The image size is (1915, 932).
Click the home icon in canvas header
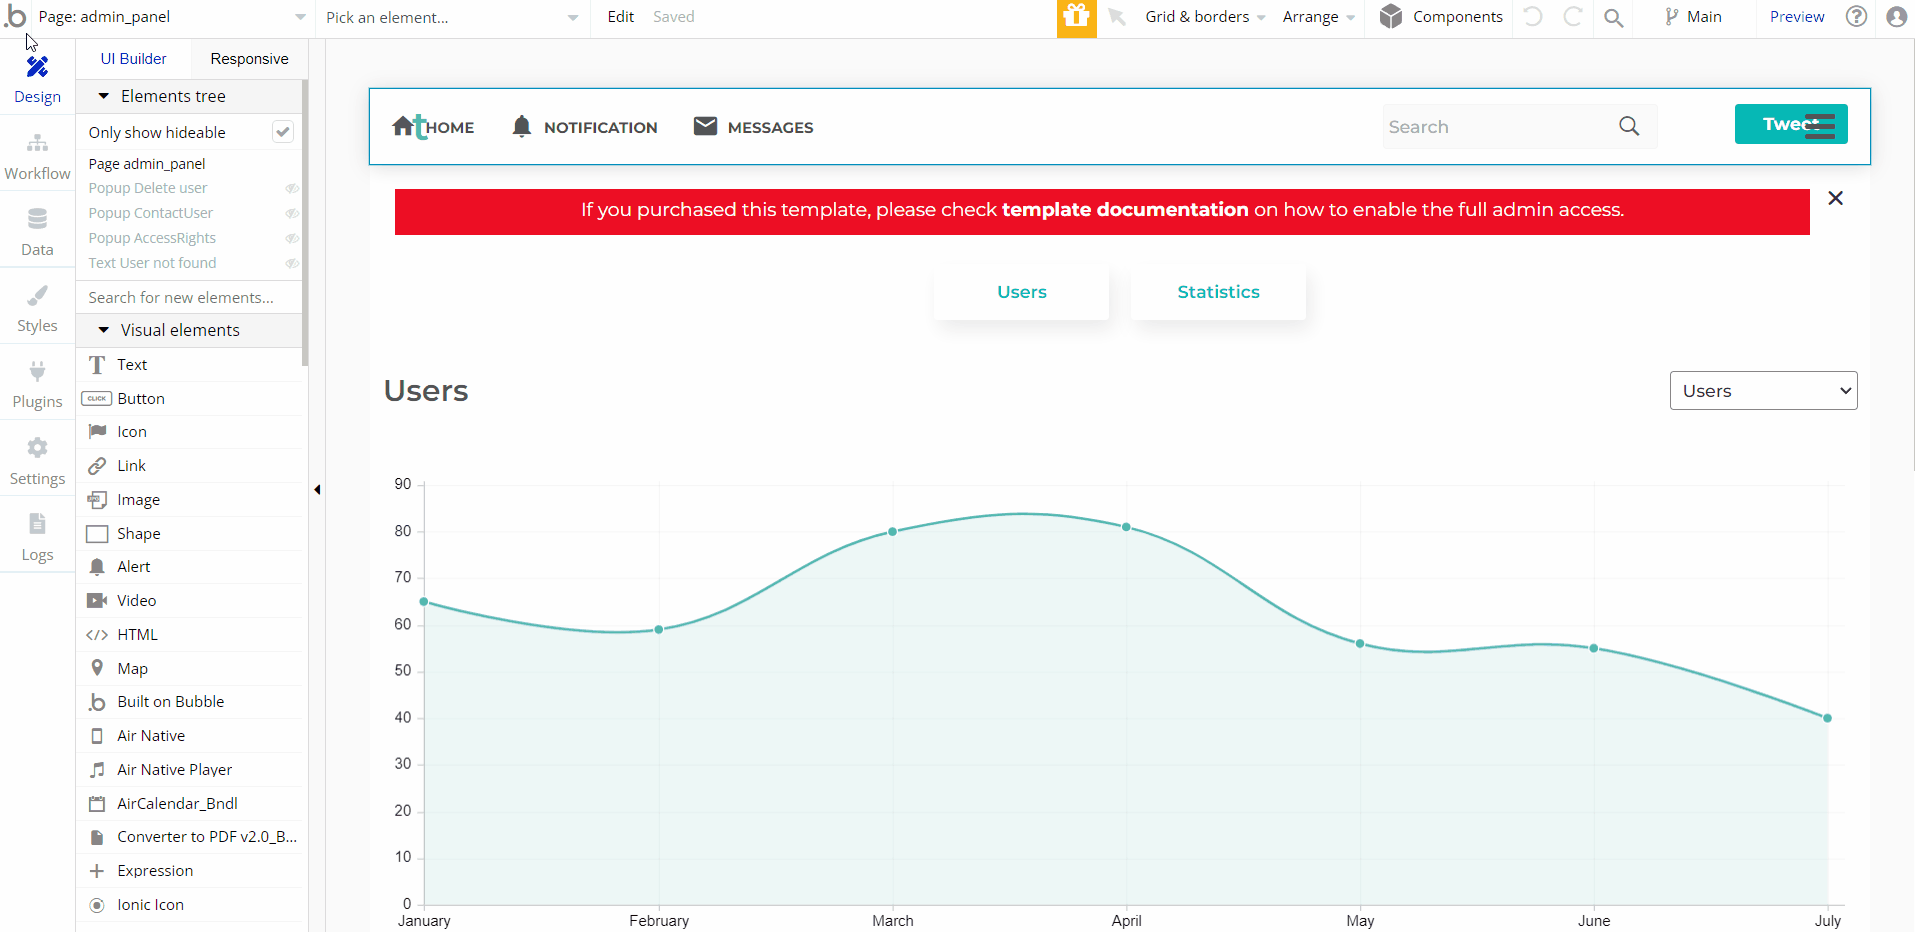pyautogui.click(x=403, y=126)
